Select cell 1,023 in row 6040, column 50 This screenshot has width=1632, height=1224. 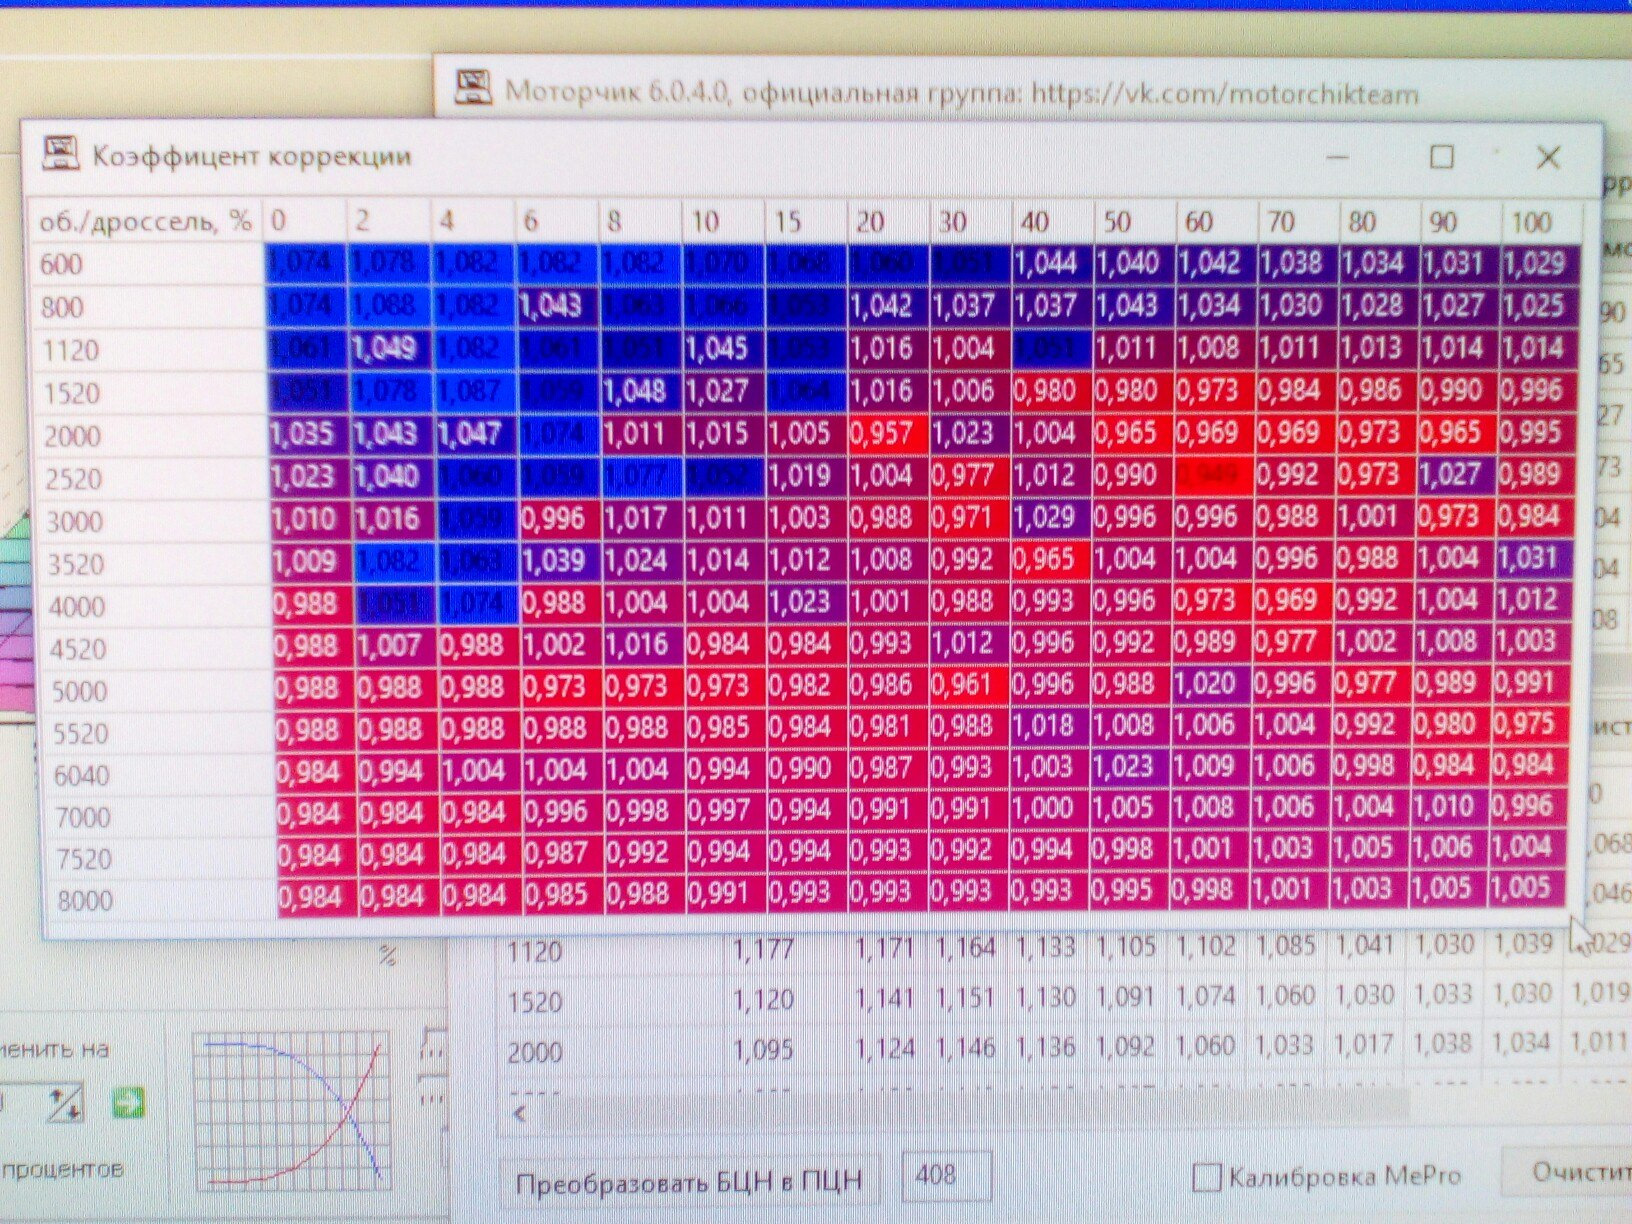[1130, 768]
